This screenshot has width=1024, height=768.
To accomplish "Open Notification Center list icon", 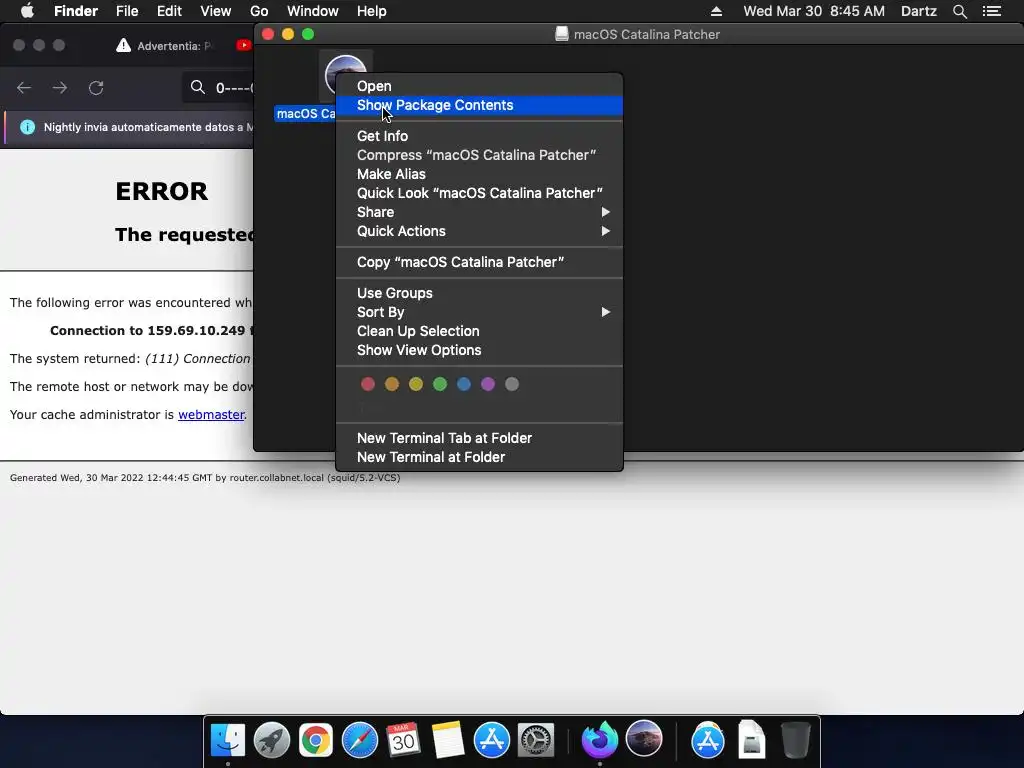I will (x=992, y=11).
